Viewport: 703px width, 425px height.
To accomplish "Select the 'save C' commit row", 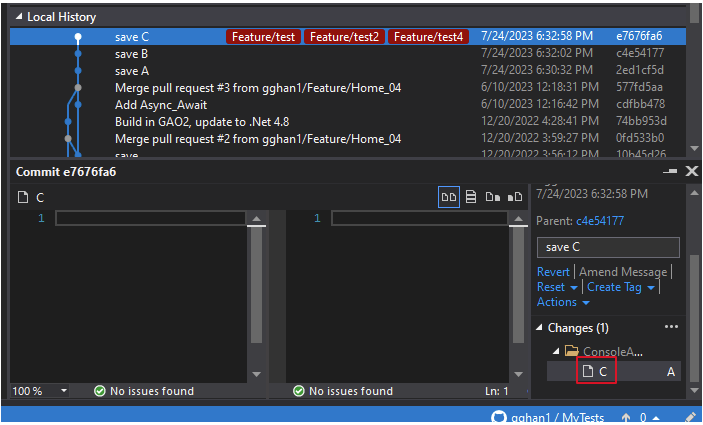I will [347, 36].
